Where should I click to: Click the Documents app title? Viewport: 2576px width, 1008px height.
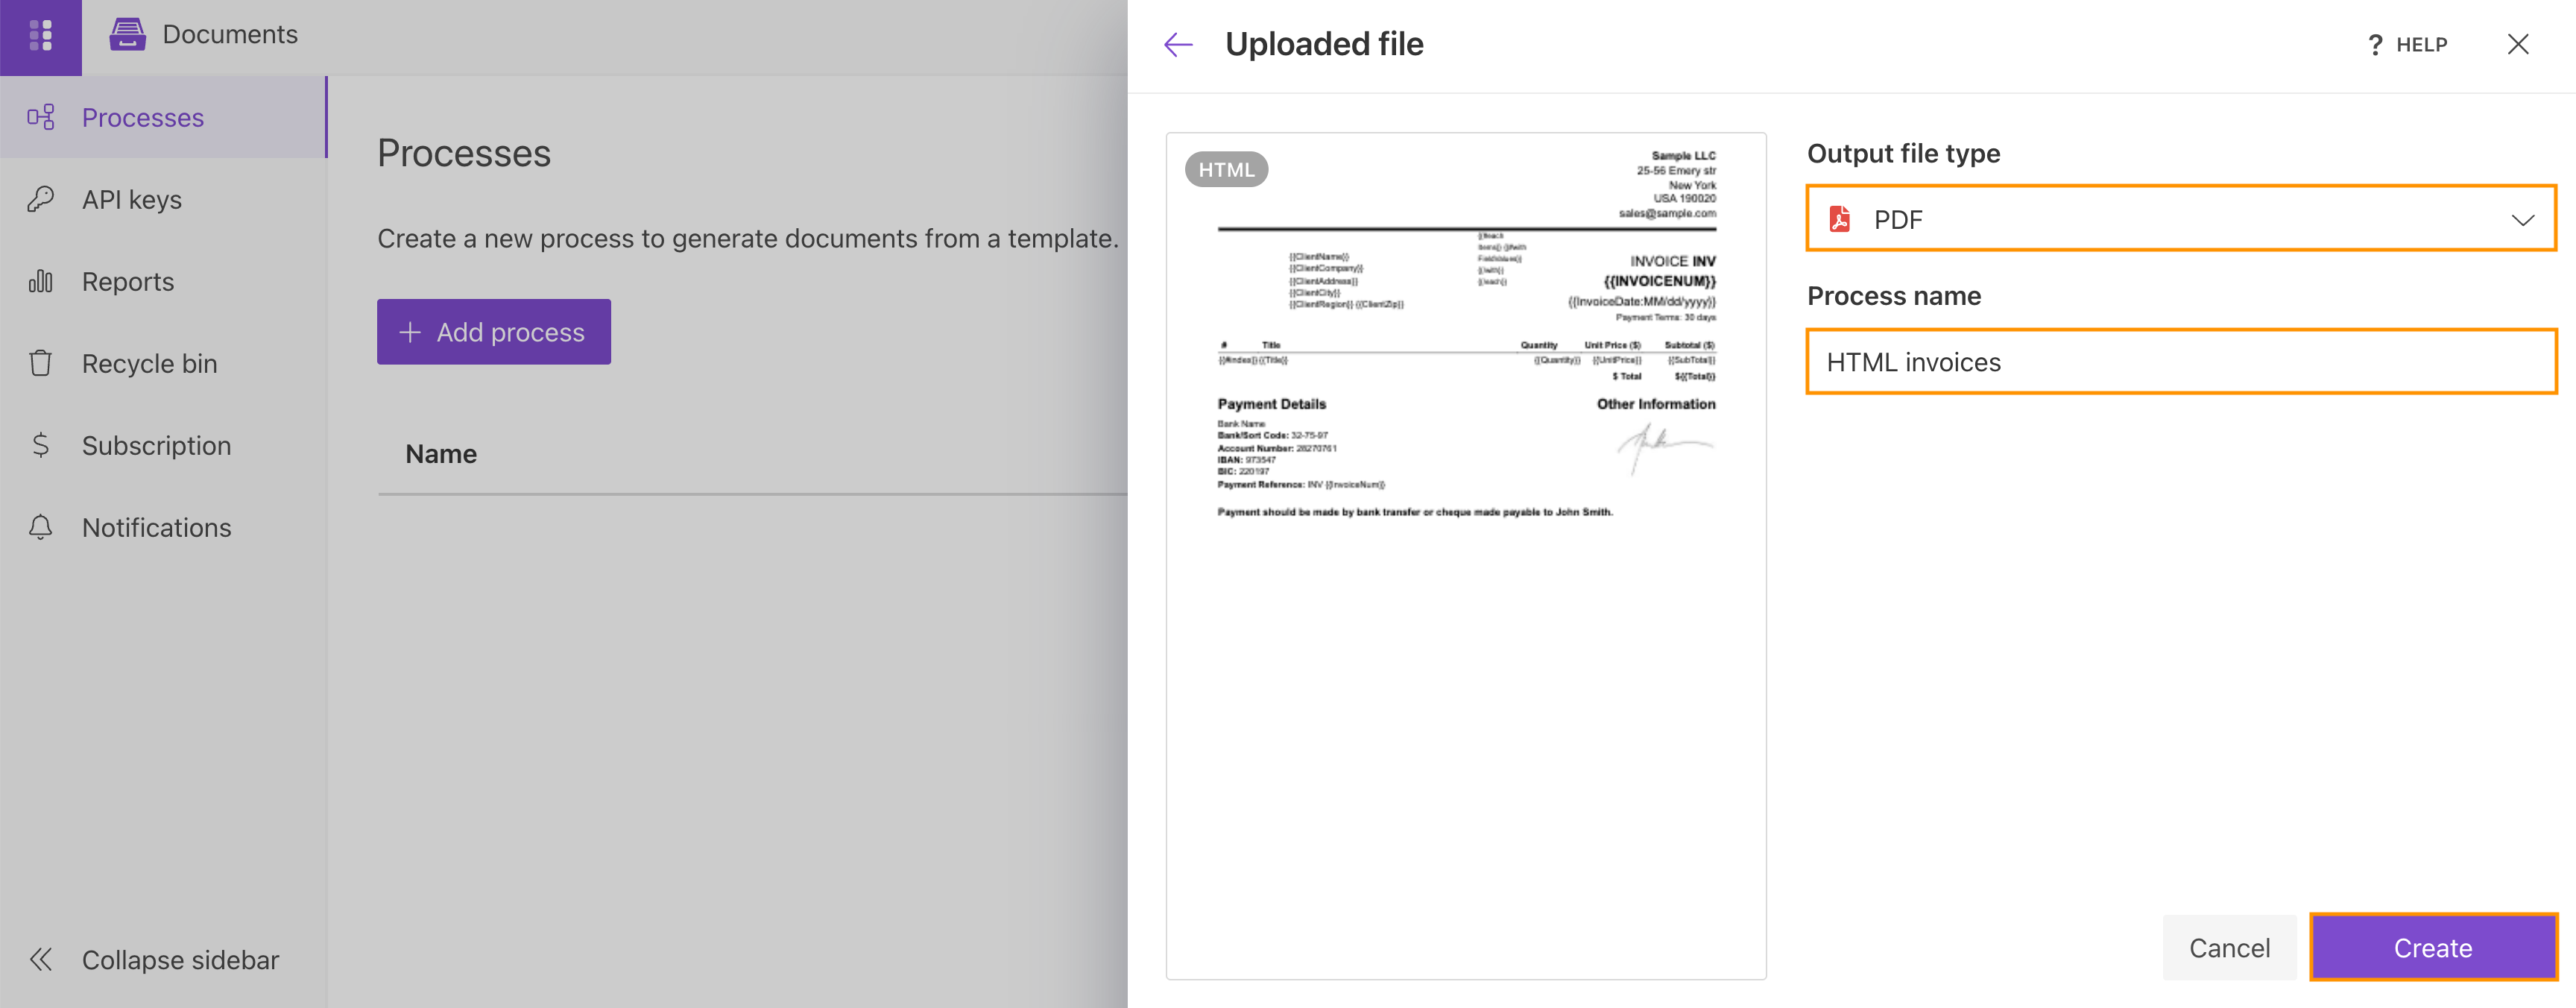pos(230,34)
